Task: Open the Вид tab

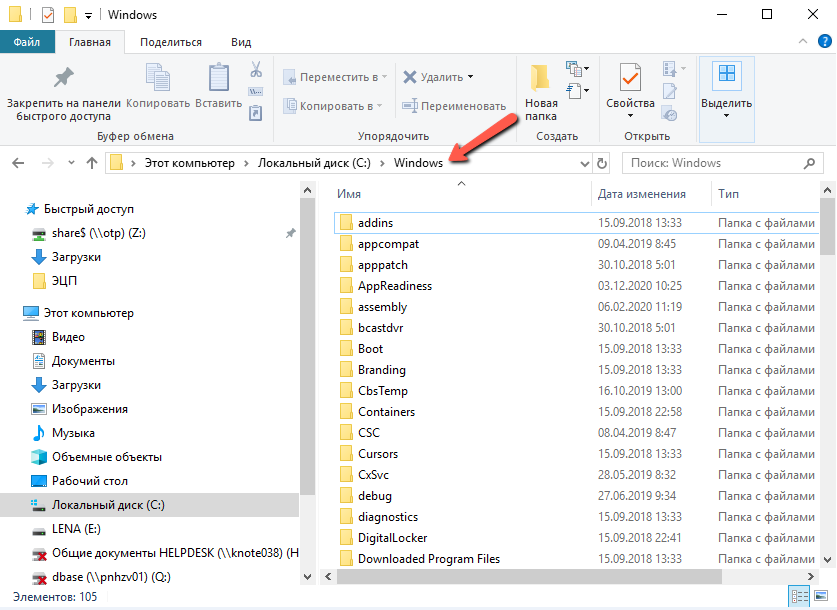Action: 241,42
